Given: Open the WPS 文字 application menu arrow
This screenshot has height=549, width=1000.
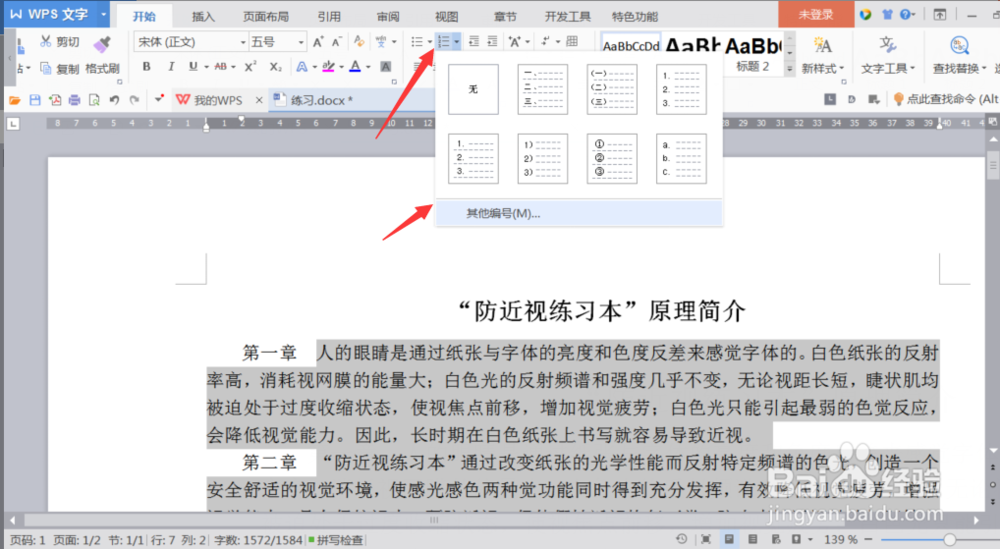Looking at the screenshot, I should pos(103,13).
